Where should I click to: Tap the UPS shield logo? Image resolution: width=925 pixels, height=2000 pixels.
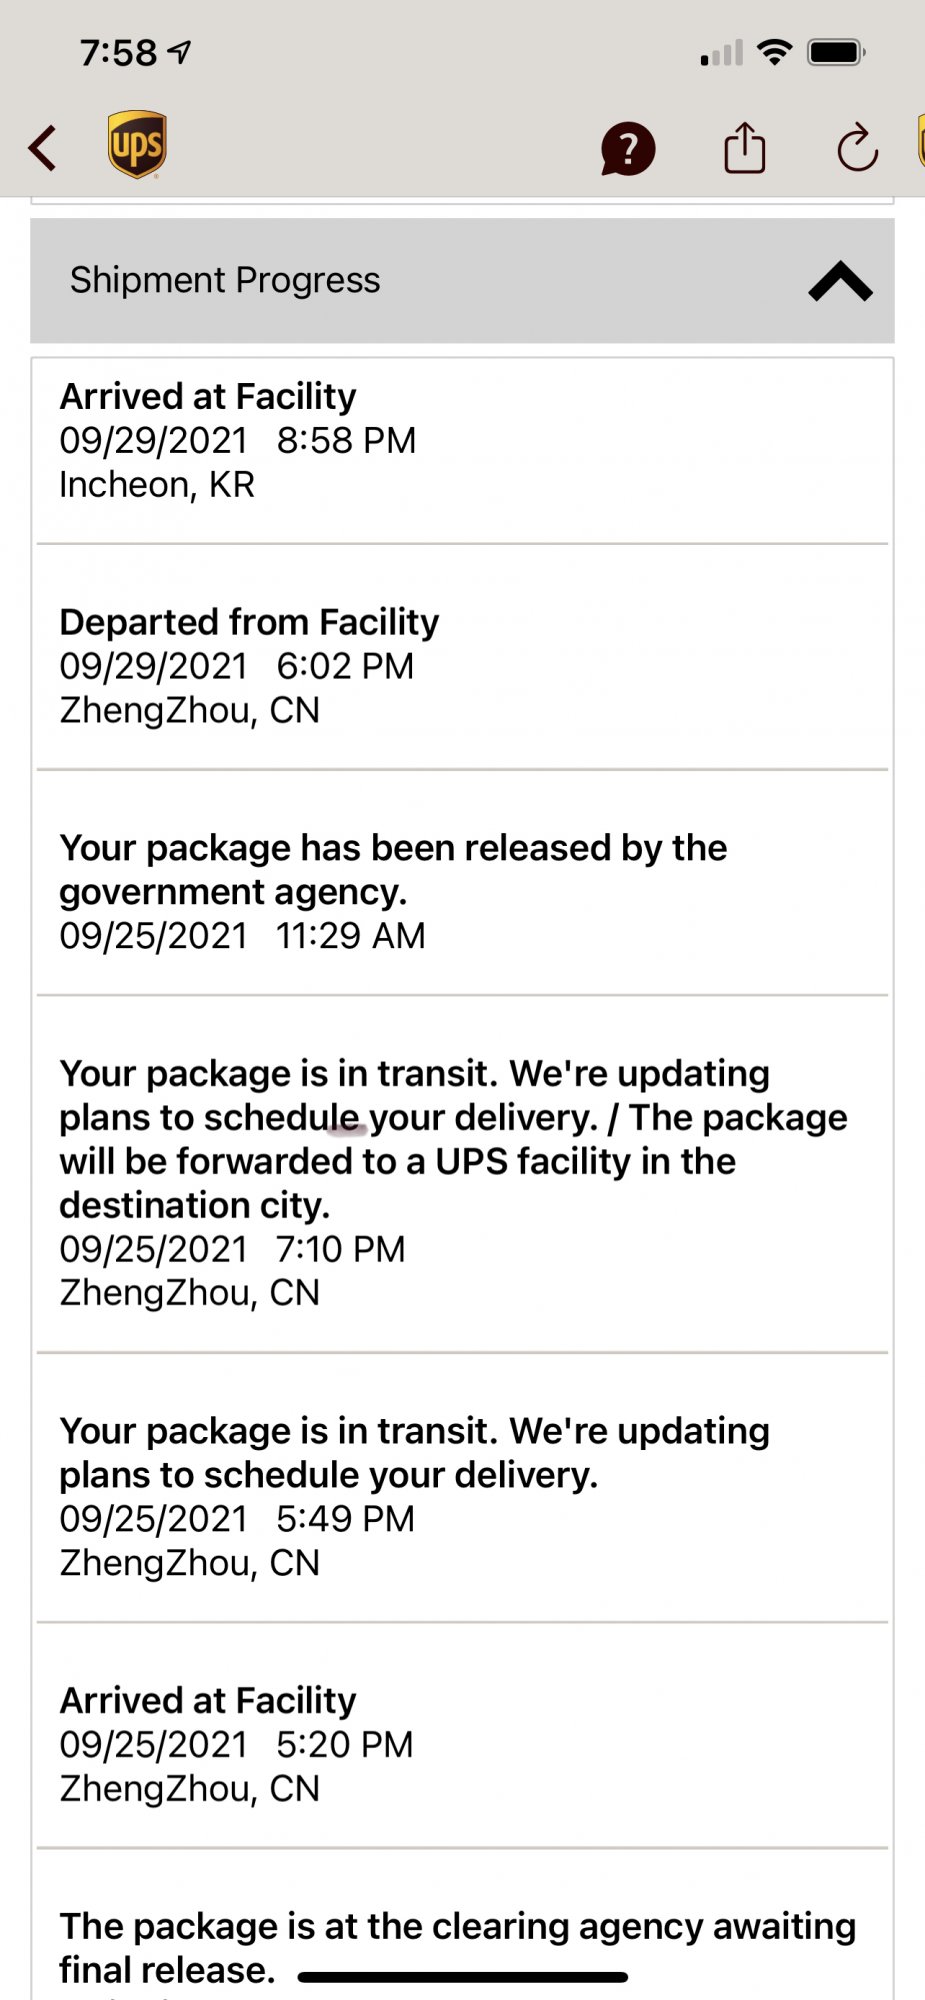coord(137,145)
